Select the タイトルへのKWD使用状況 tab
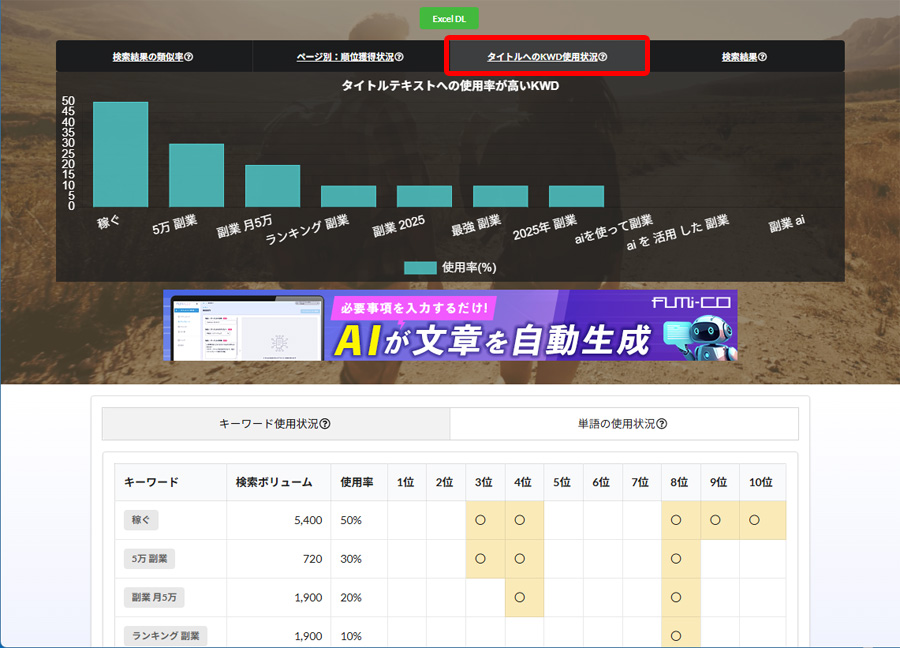The width and height of the screenshot is (900, 648). click(546, 57)
